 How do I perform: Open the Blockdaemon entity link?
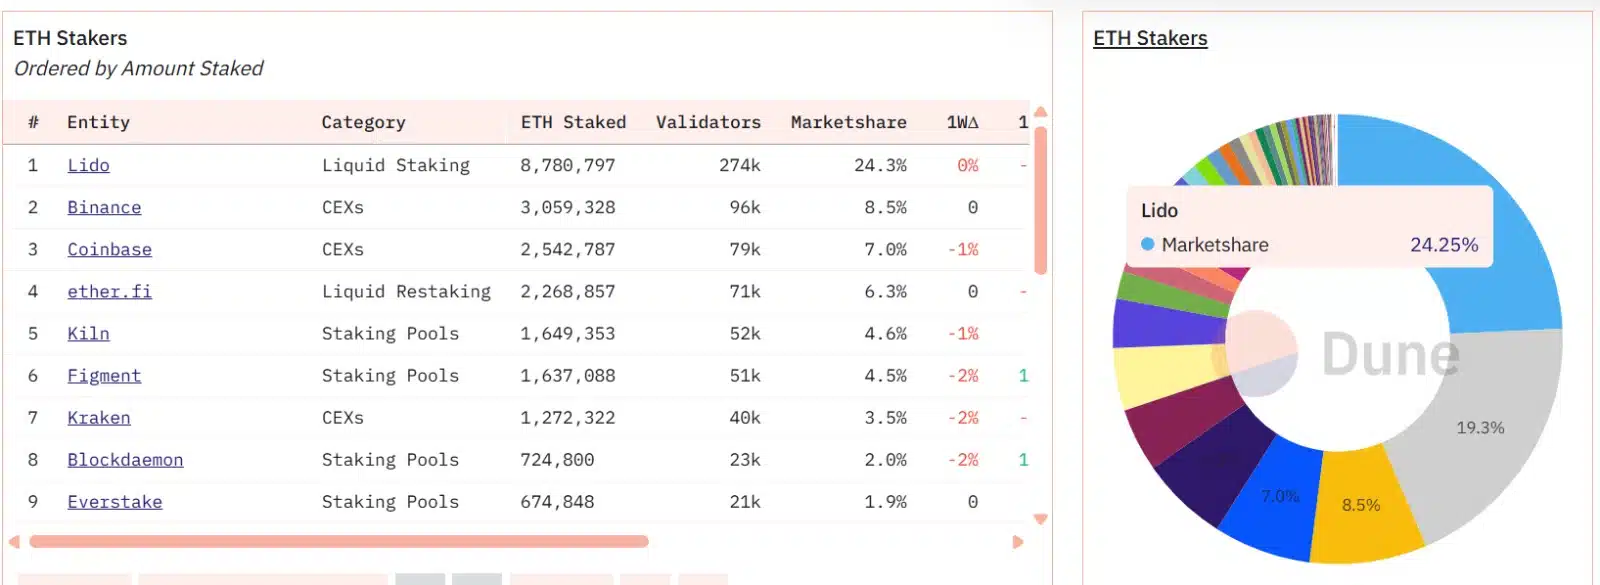125,459
